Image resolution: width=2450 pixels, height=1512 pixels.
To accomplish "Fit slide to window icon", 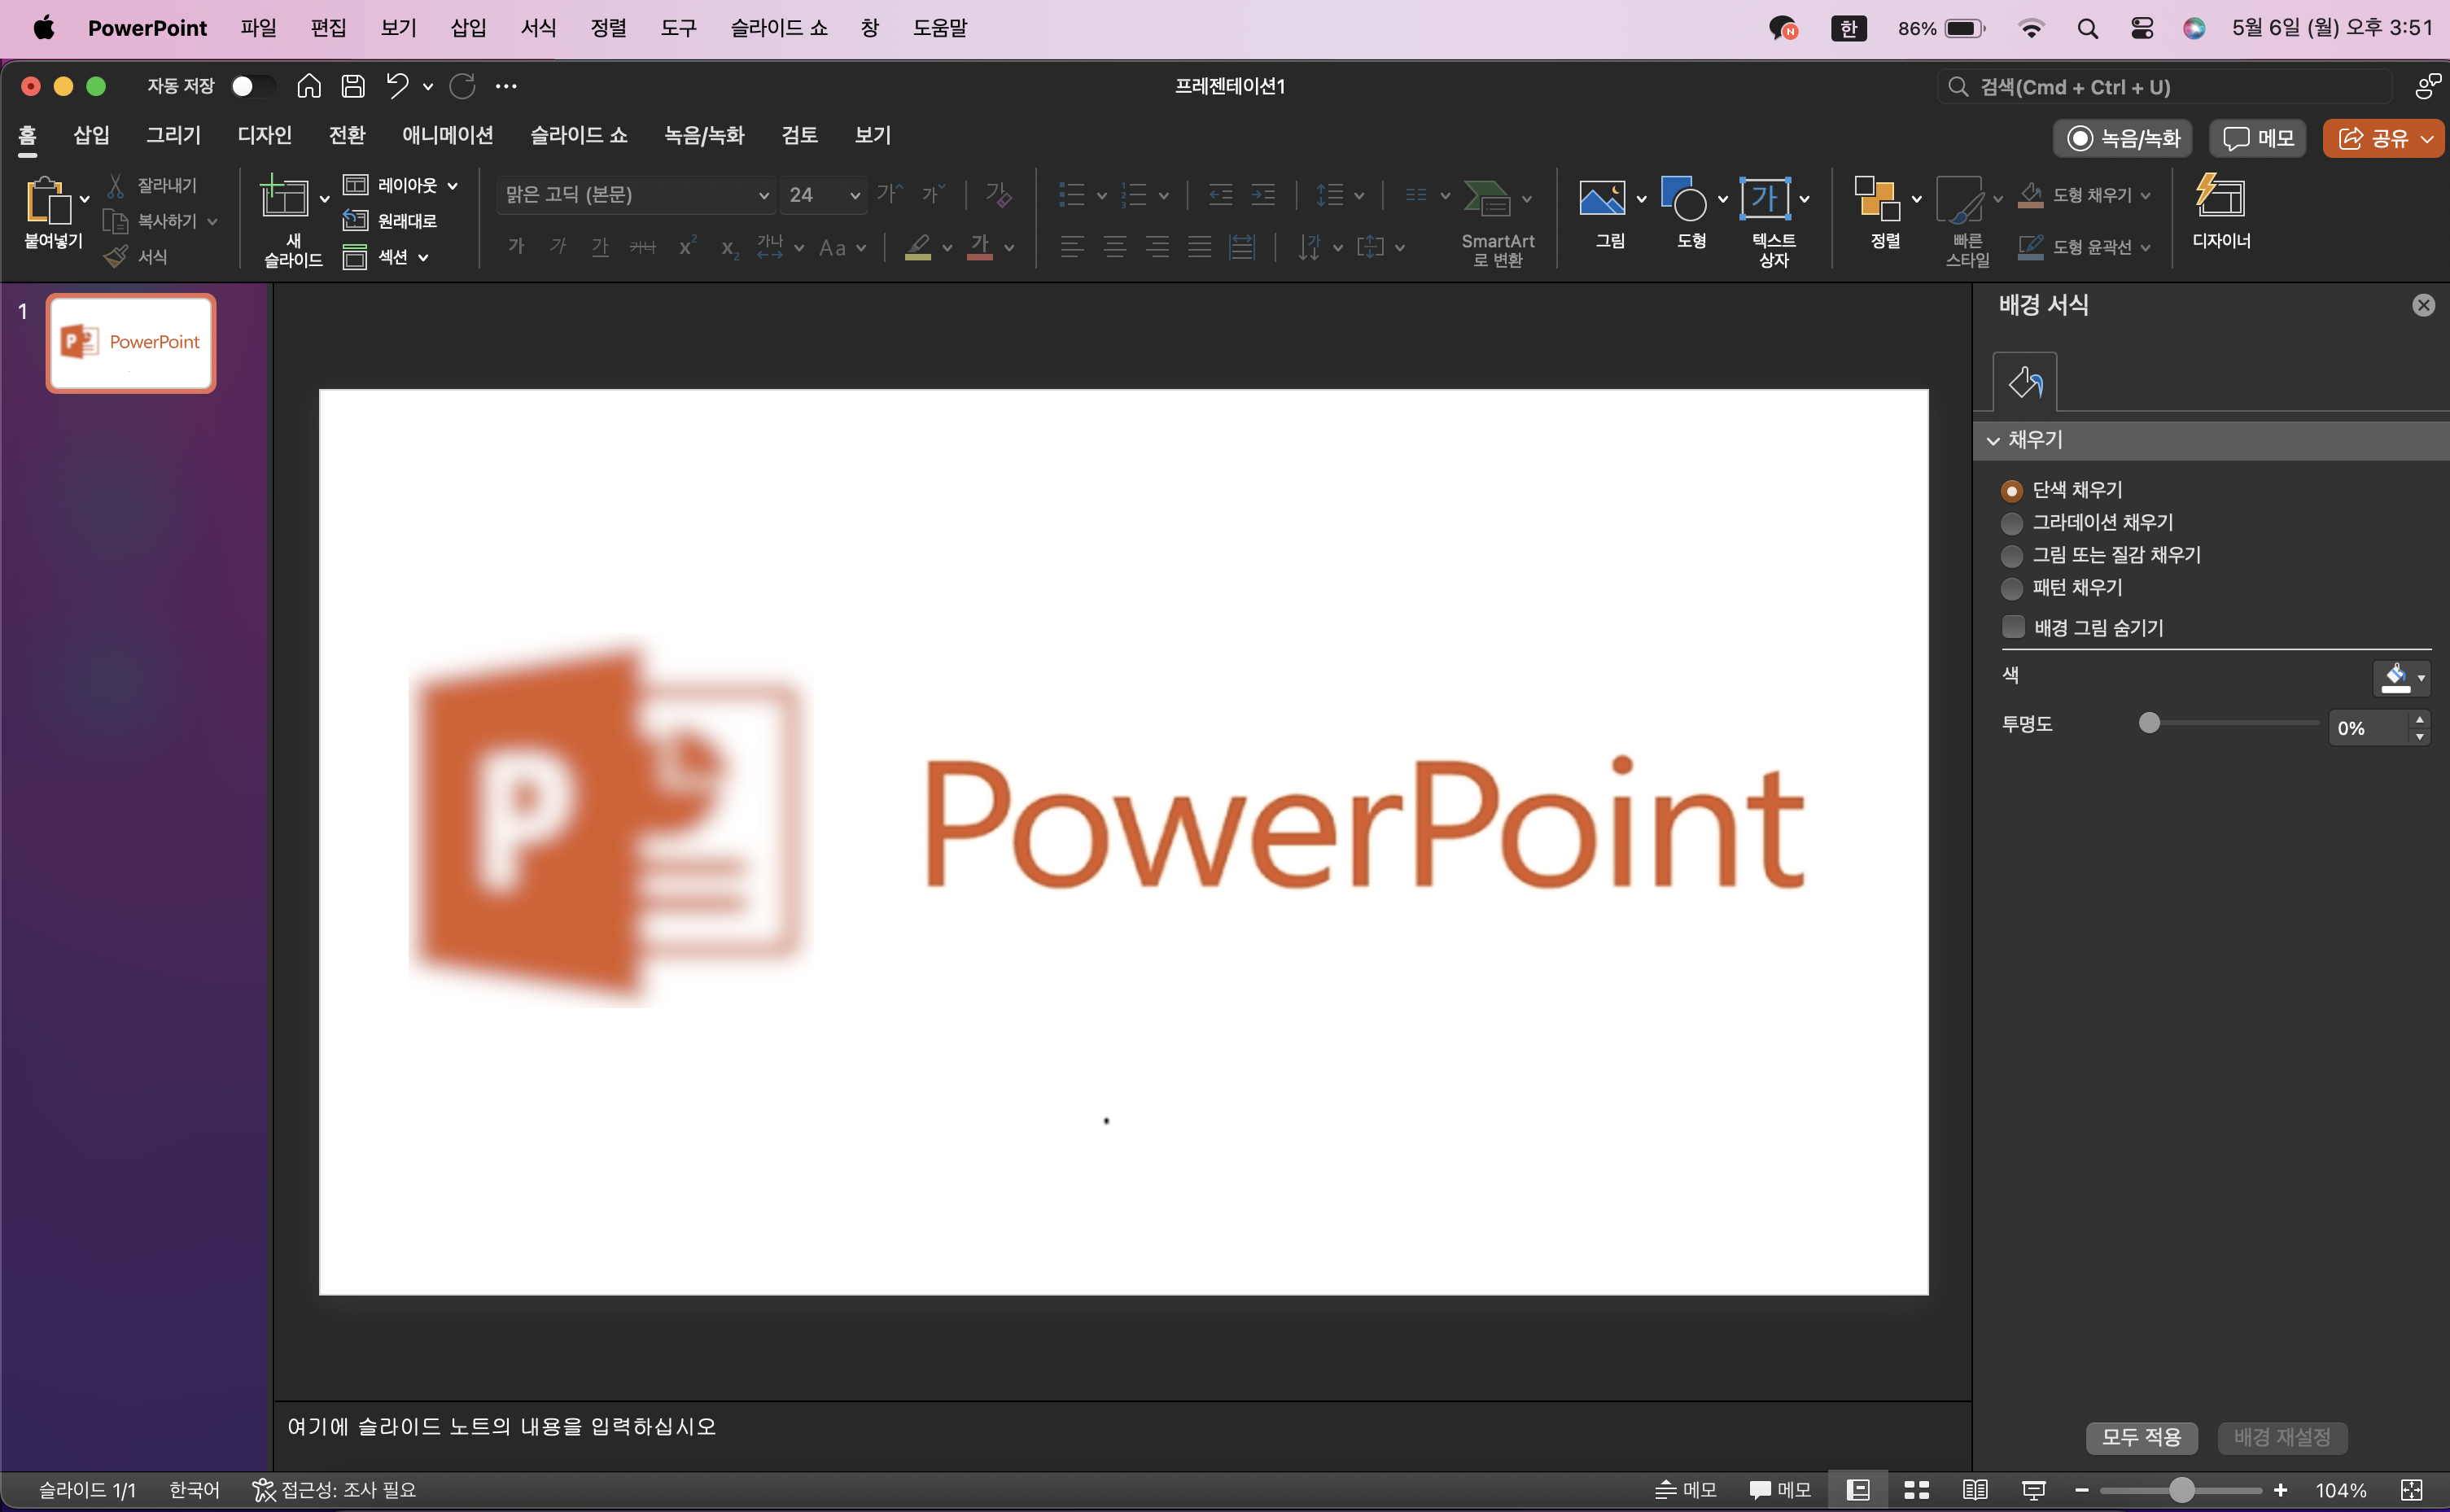I will coord(2412,1490).
